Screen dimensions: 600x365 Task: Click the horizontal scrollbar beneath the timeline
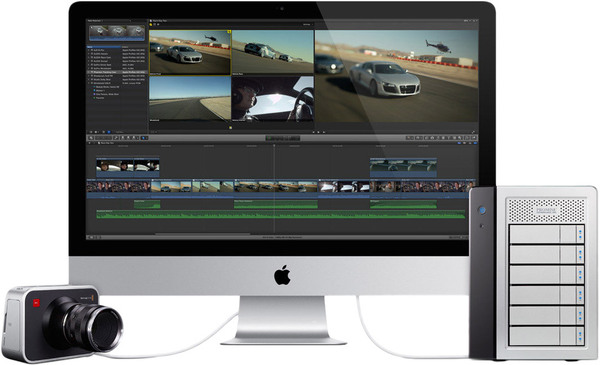tap(203, 234)
